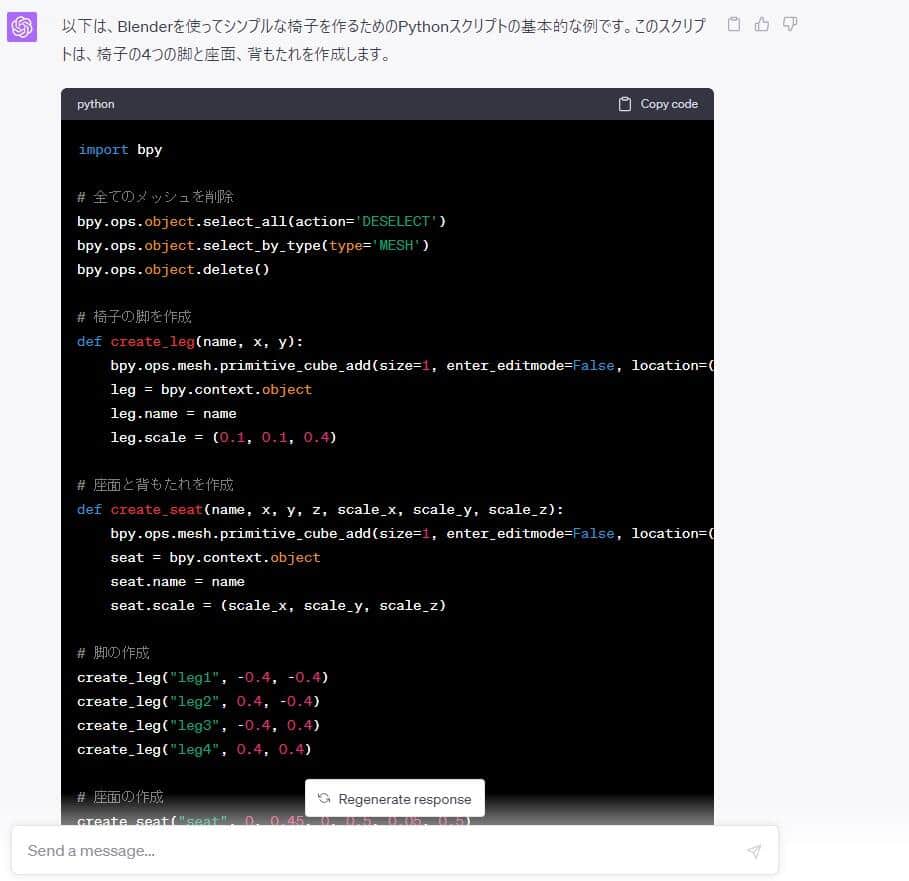The height and width of the screenshot is (881, 909).
Task: Click the def create_seat function line
Action: (320, 509)
